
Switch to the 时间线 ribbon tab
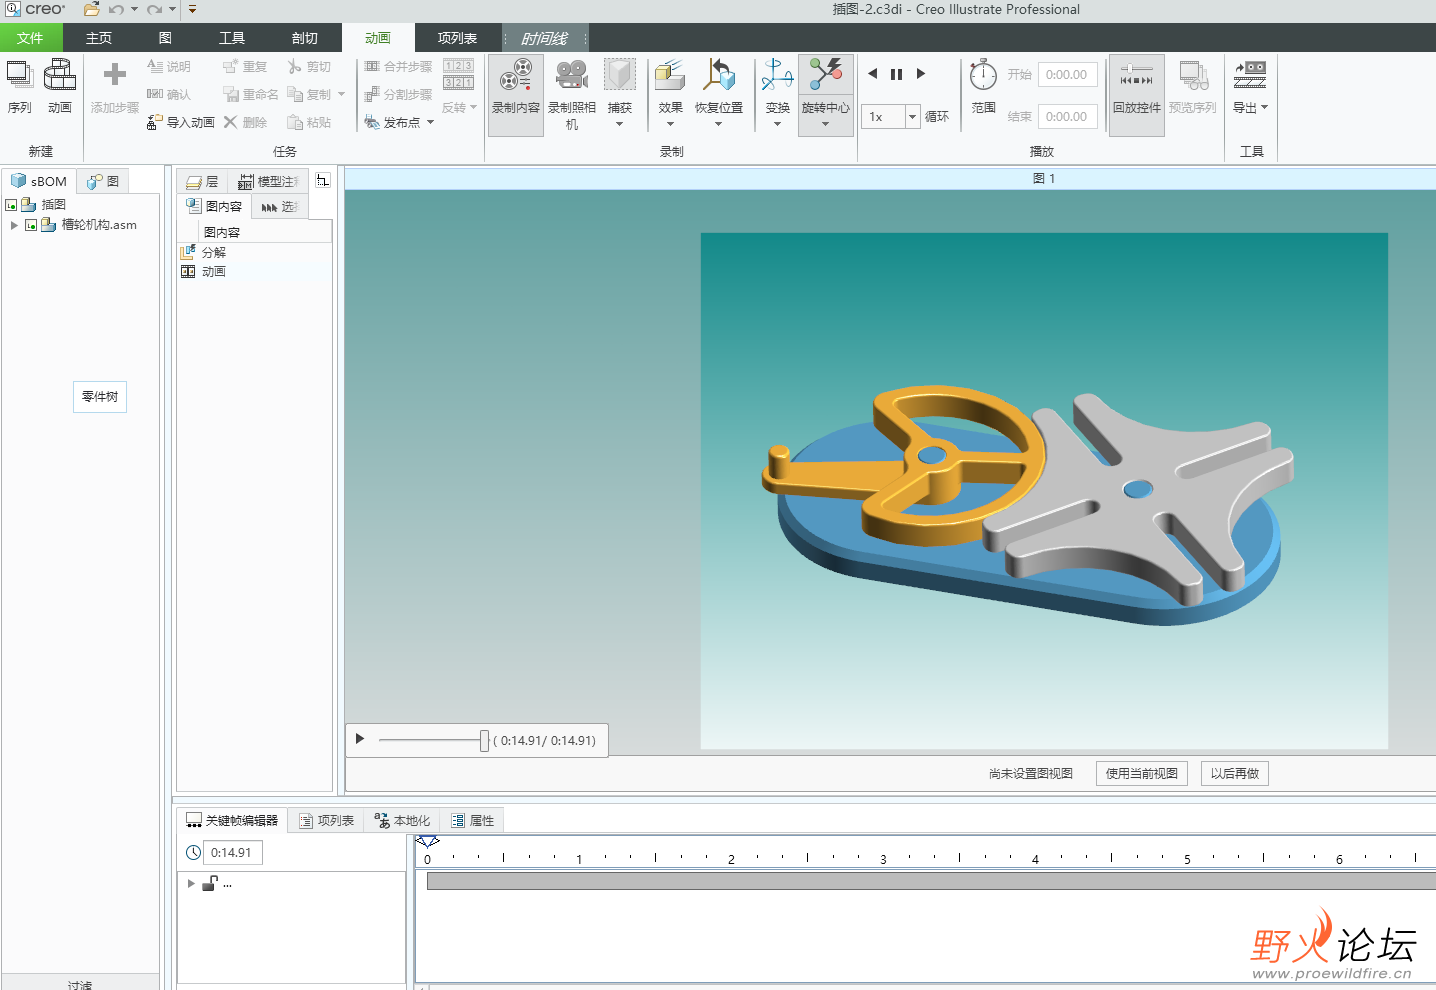click(545, 38)
